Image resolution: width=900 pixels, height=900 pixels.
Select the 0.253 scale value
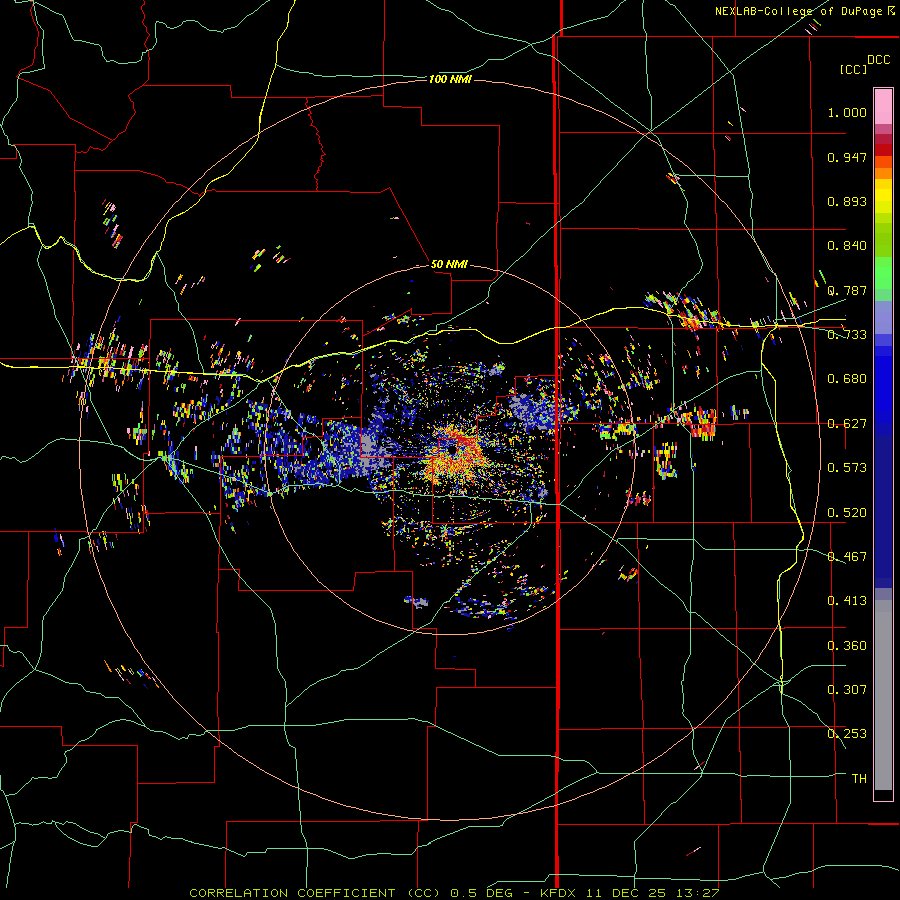point(847,734)
